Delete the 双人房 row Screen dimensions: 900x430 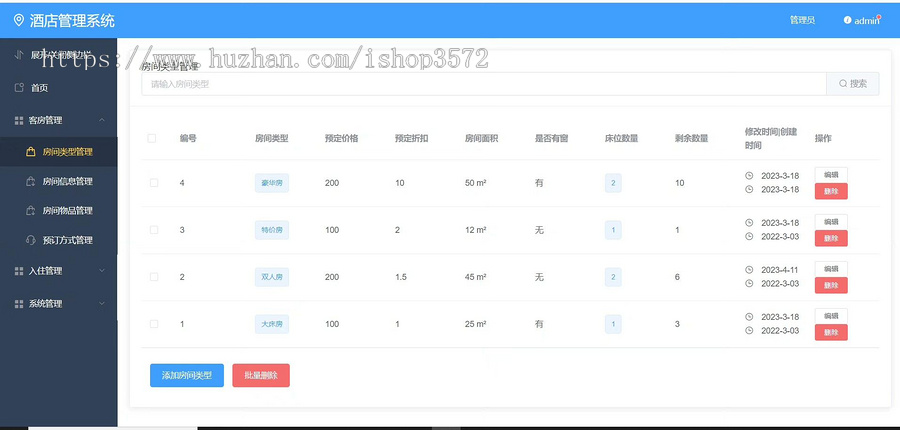tap(831, 285)
